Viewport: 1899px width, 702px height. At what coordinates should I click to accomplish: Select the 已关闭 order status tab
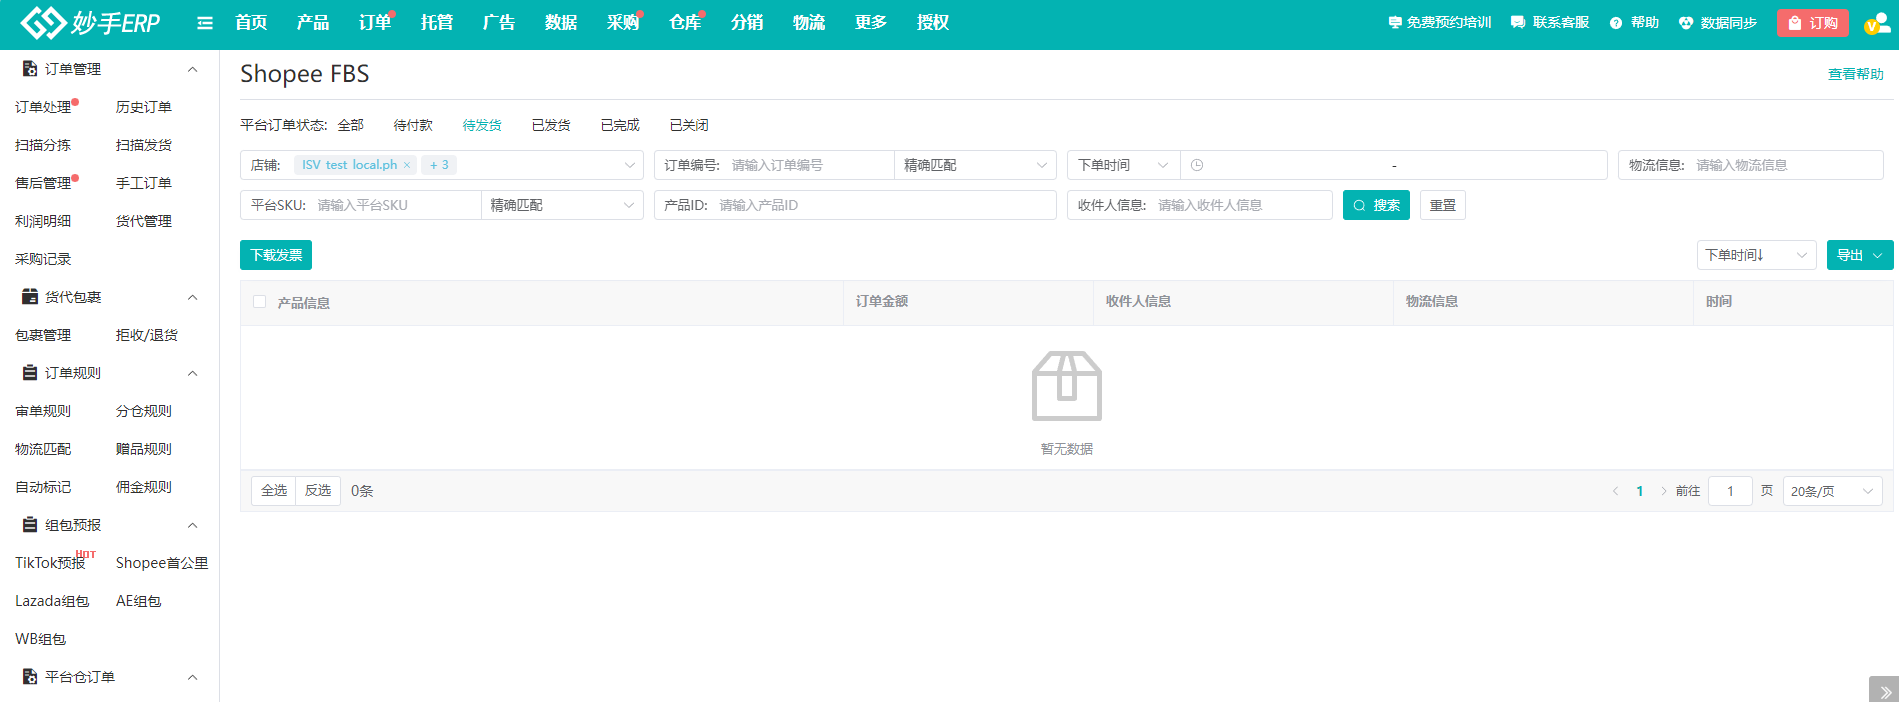(689, 125)
